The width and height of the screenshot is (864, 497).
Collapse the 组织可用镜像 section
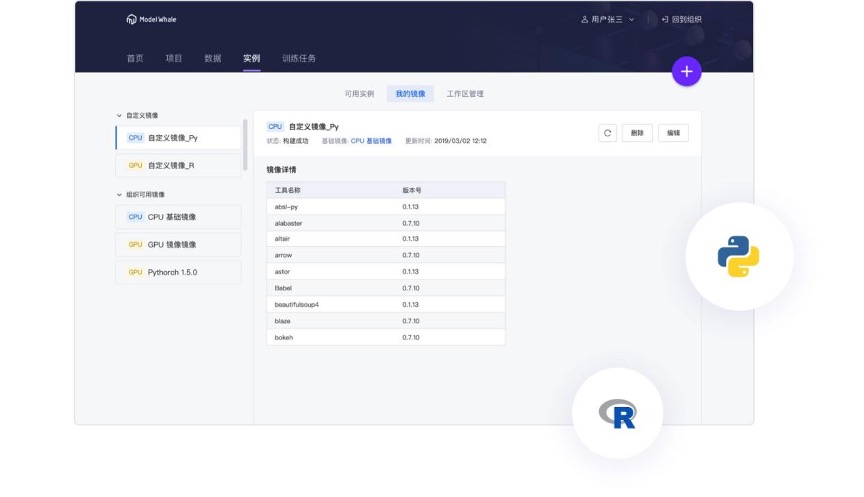pyautogui.click(x=119, y=195)
